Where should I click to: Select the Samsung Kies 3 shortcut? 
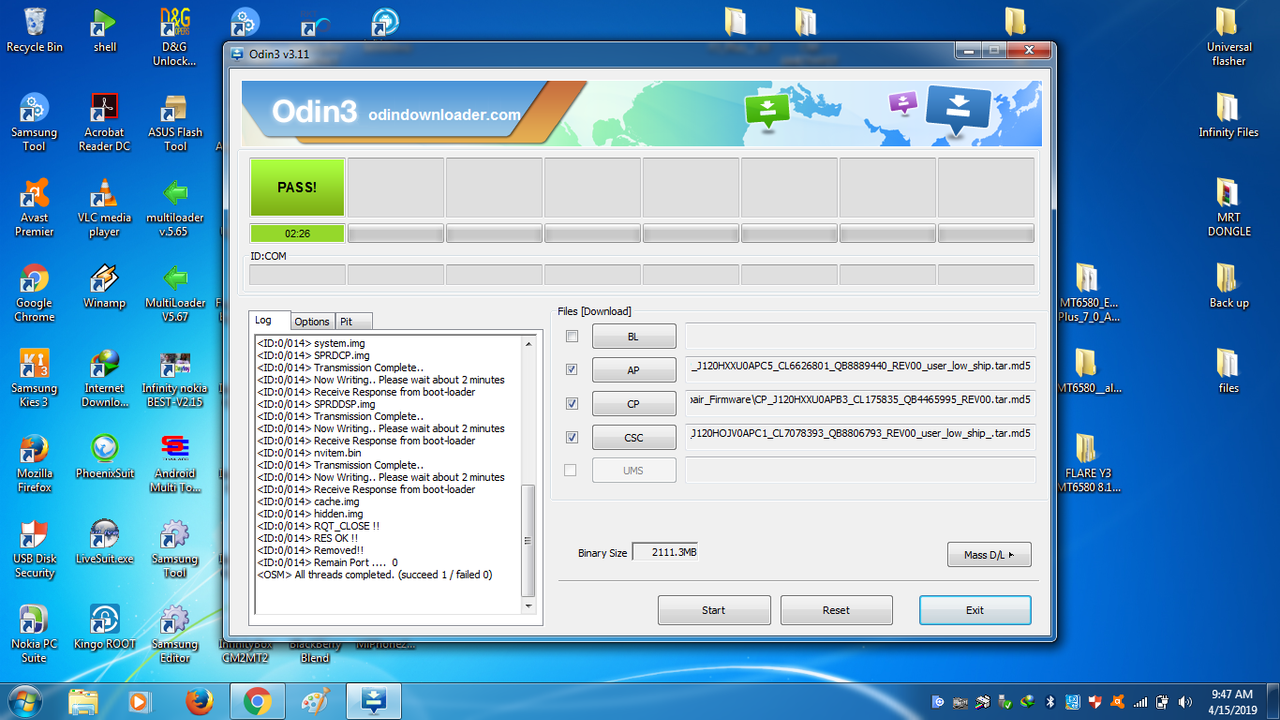(x=34, y=378)
